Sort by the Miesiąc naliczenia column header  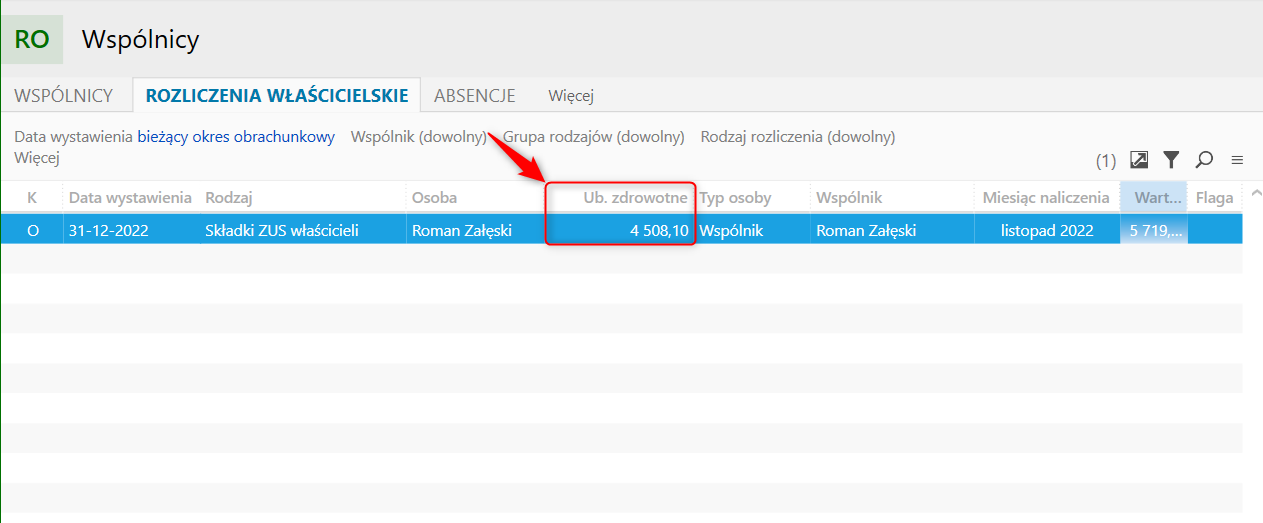coord(1047,198)
